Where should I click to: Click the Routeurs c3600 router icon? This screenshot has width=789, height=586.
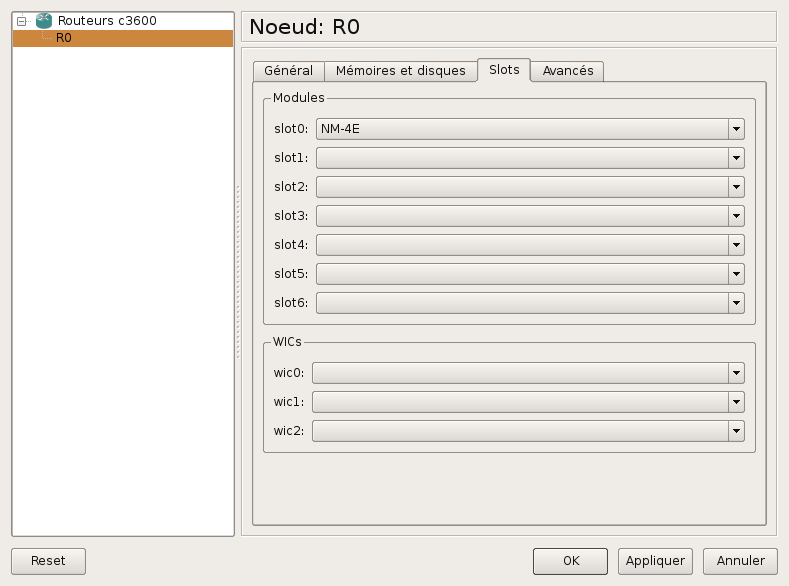(44, 21)
